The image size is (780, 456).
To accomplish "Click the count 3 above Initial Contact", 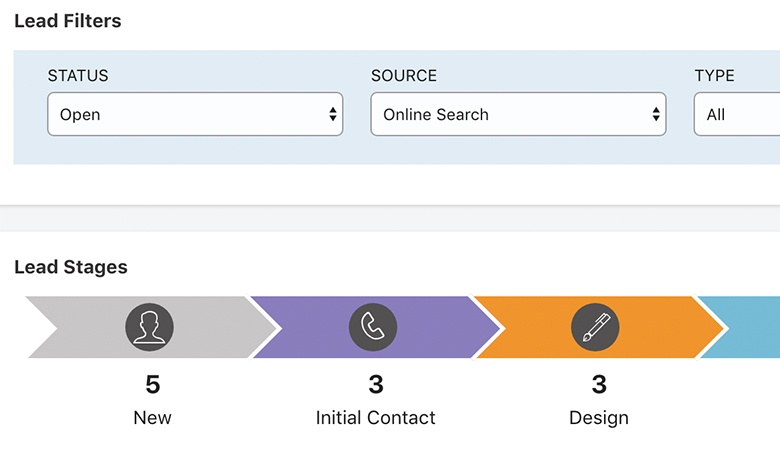I will 376,385.
